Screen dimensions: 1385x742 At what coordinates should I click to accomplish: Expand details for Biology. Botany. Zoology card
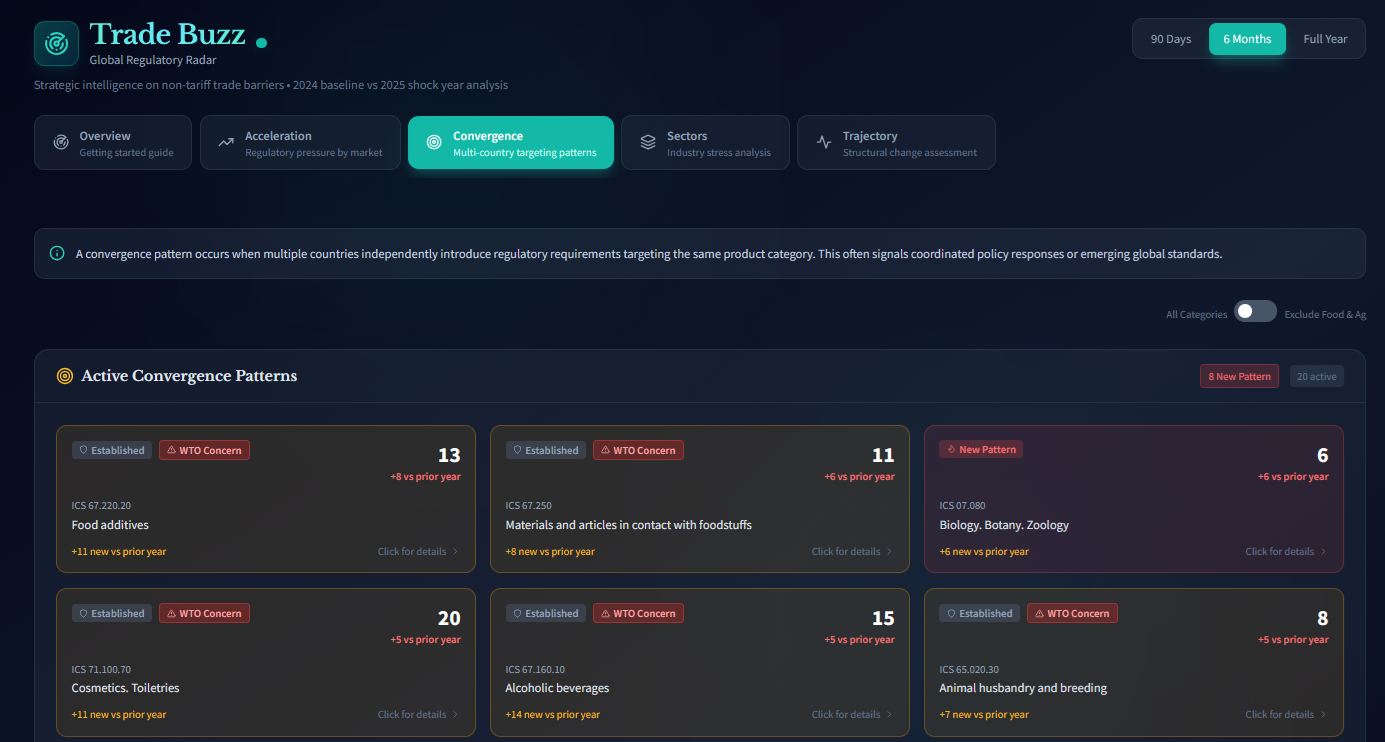point(1285,552)
